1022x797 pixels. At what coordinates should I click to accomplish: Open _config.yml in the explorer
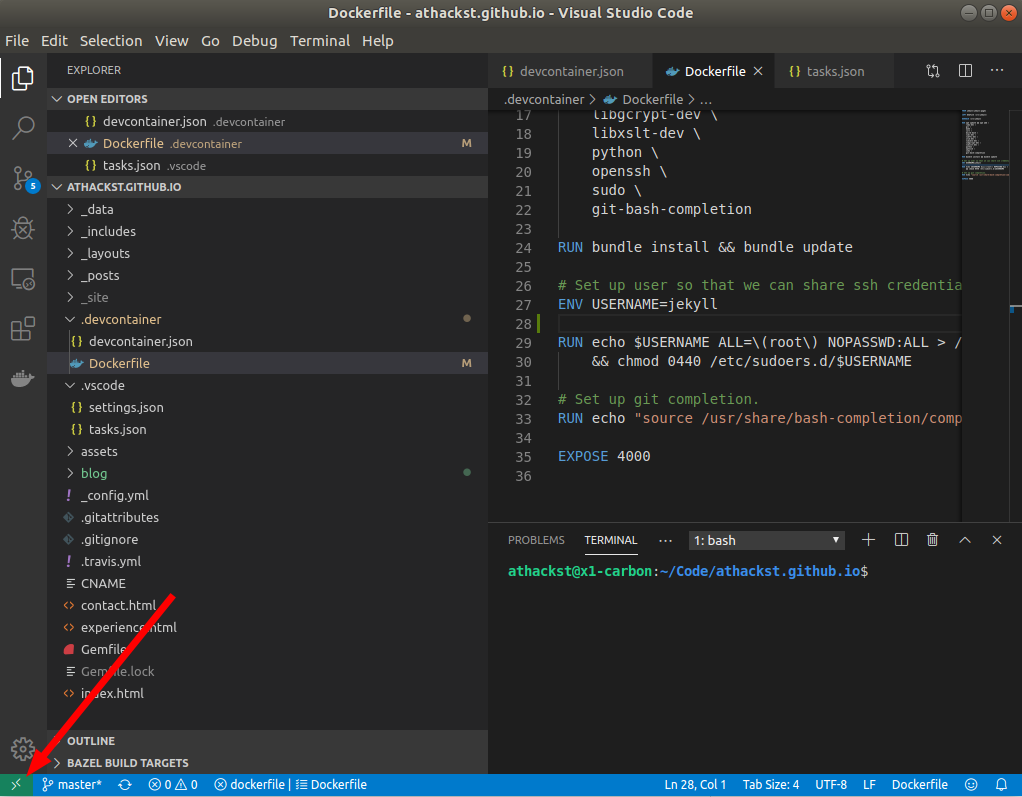(267, 495)
